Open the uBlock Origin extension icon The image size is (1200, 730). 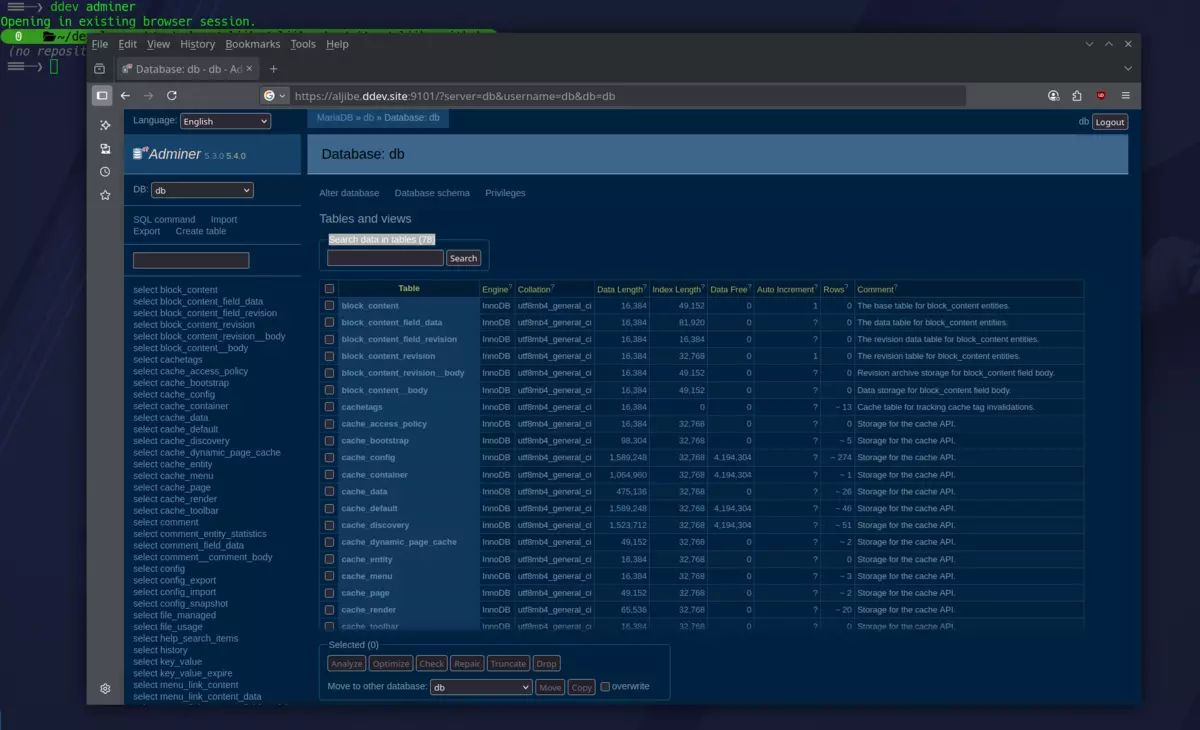[1101, 95]
